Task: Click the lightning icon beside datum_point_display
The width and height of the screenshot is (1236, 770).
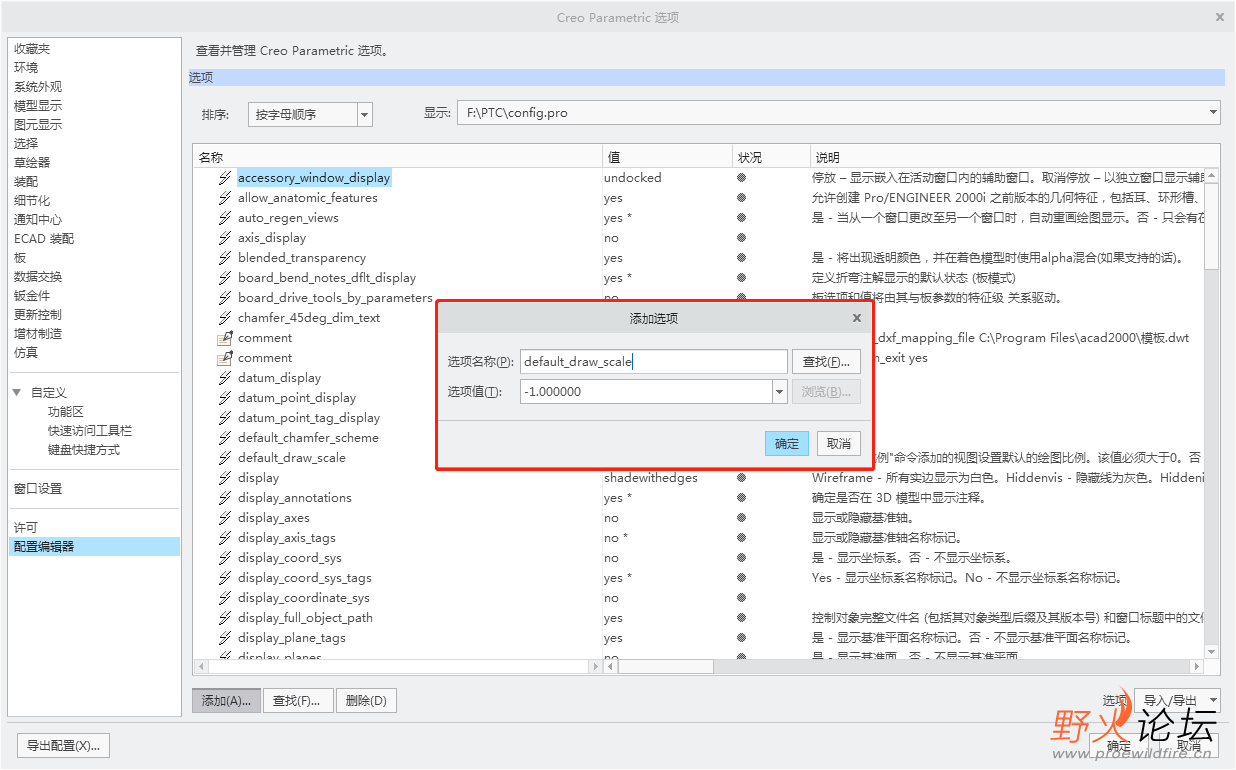Action: pos(225,398)
